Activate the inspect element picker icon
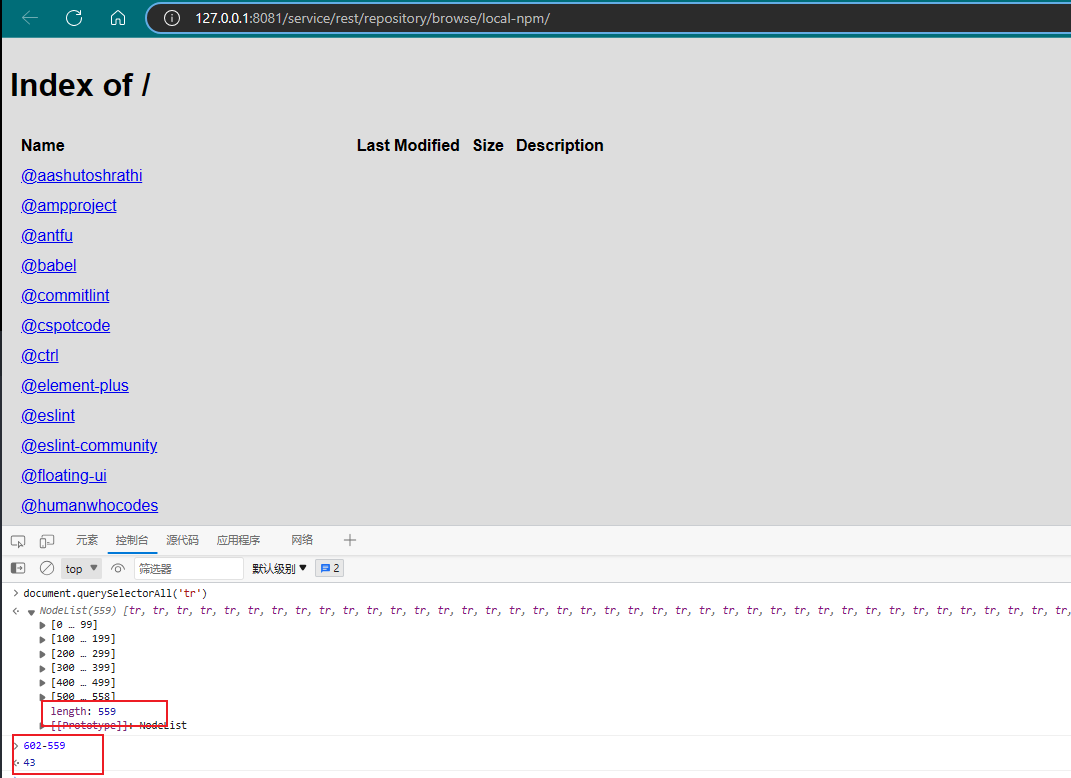 [18, 541]
